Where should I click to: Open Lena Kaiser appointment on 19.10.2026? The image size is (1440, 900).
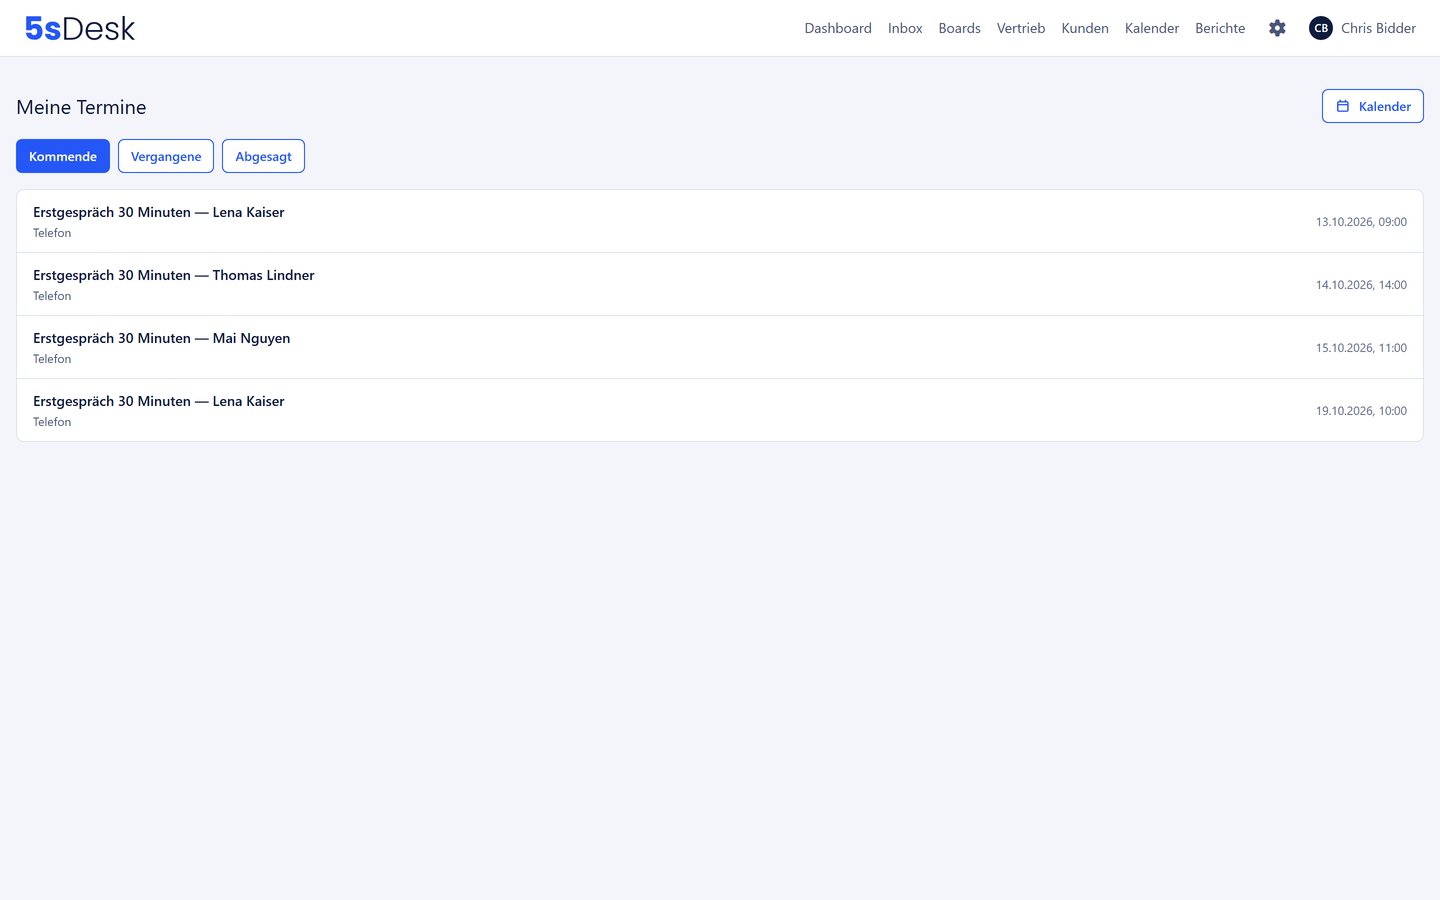tap(720, 410)
